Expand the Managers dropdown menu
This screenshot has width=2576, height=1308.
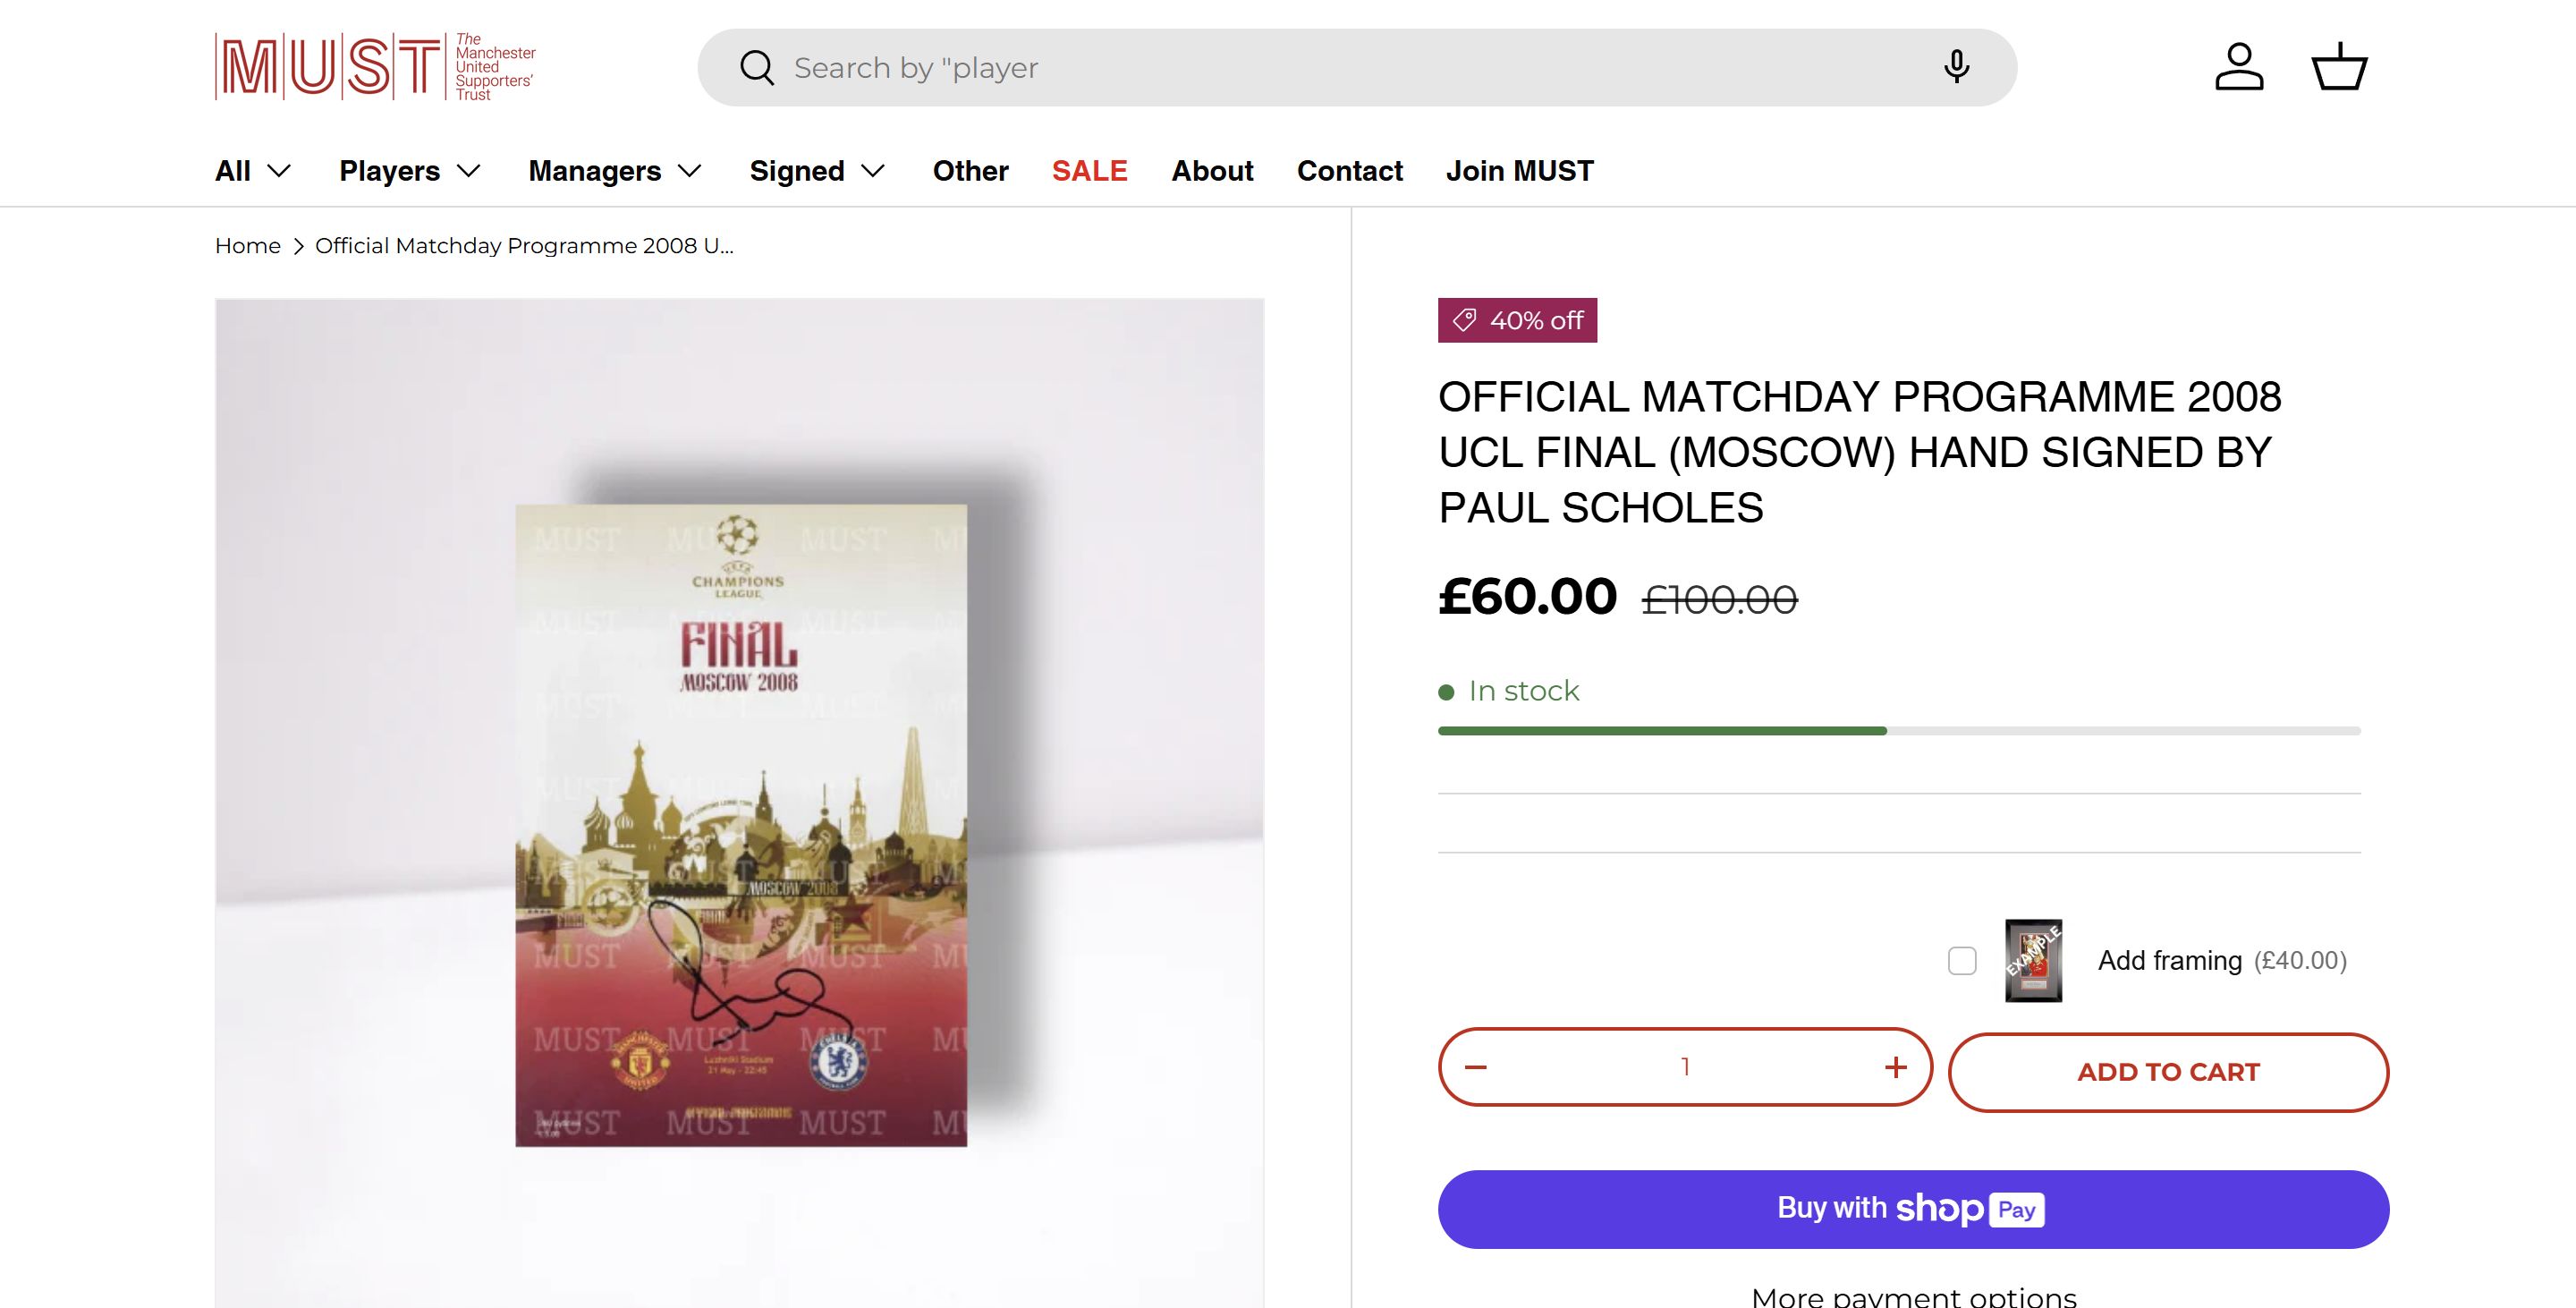(615, 171)
